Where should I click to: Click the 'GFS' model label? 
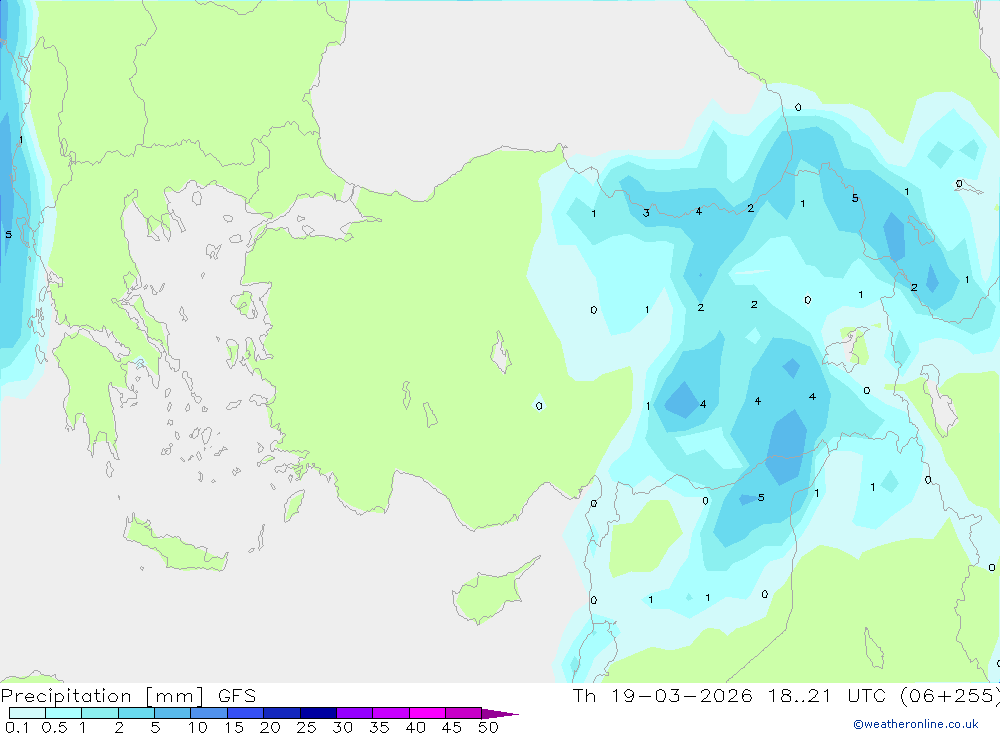[237, 696]
